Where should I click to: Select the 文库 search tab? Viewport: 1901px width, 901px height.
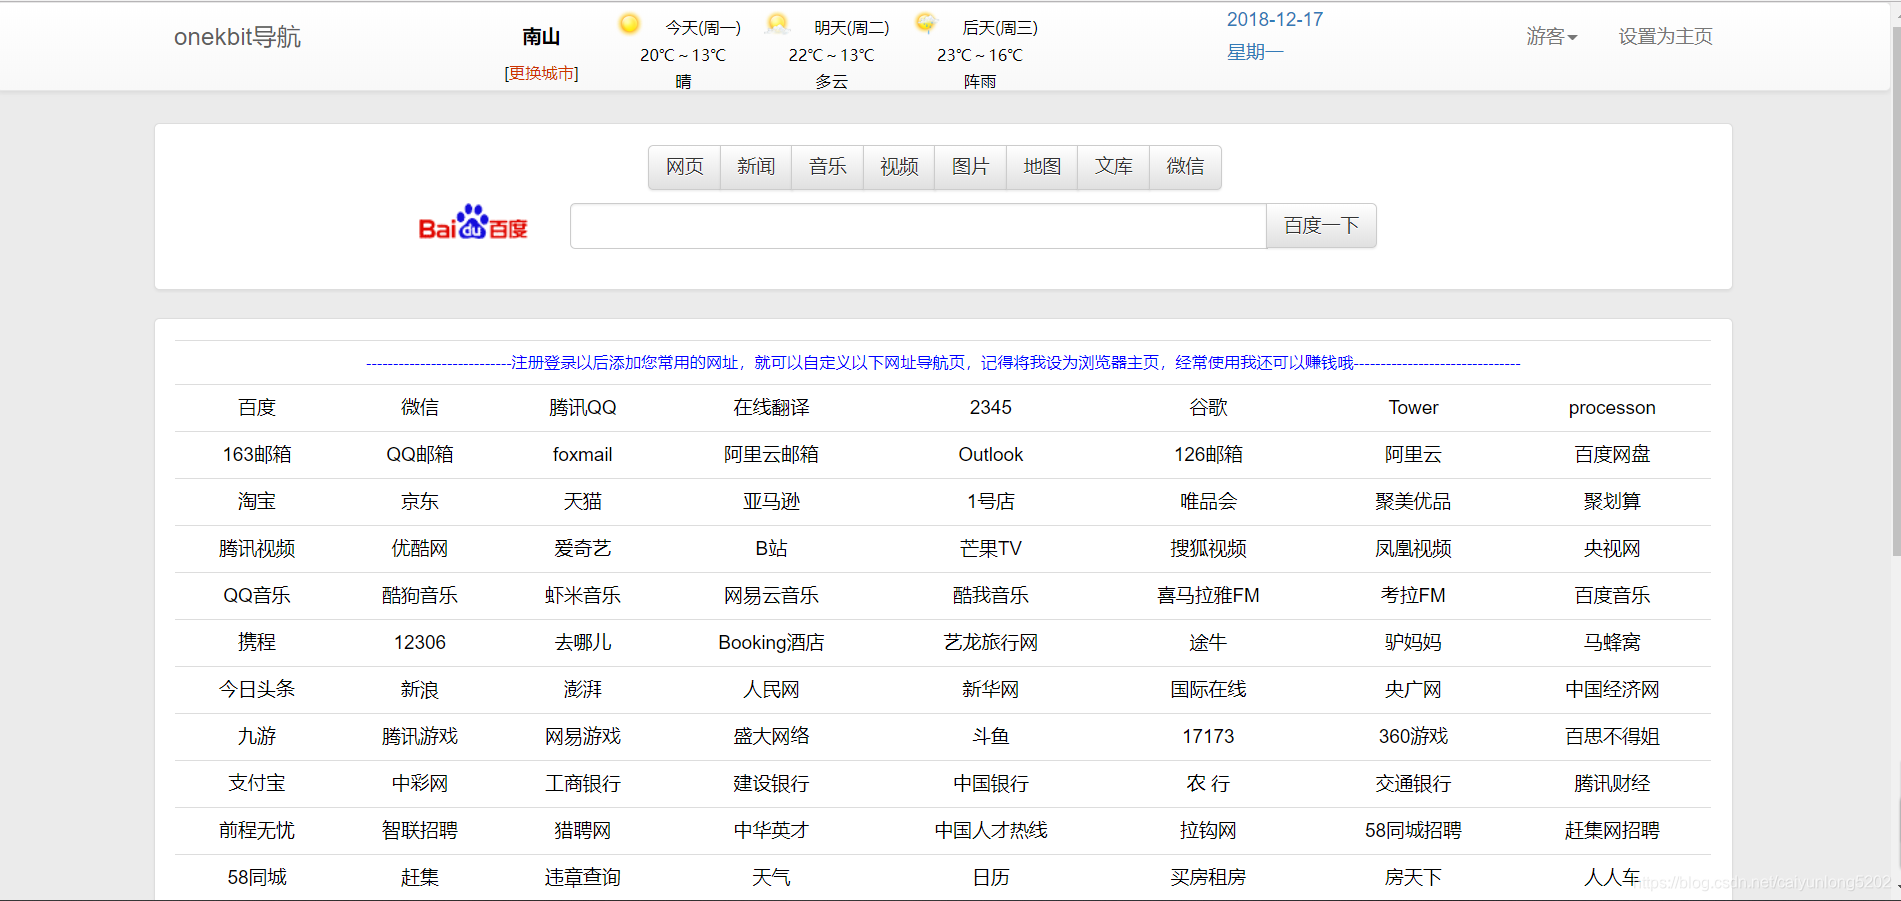[x=1114, y=167]
